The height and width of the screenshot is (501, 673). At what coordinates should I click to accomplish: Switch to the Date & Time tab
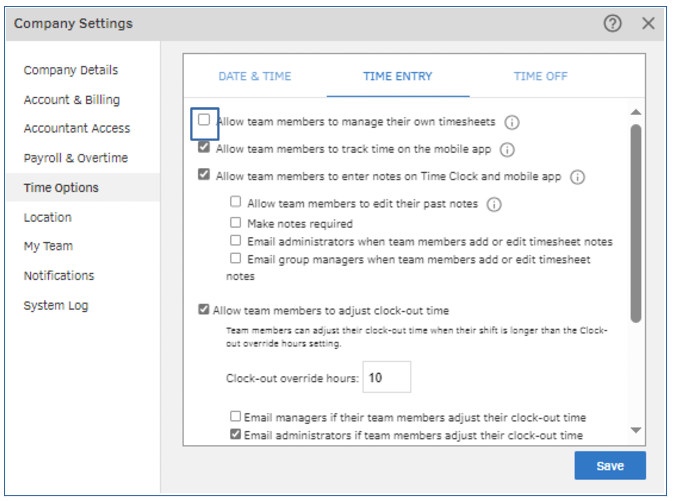[255, 76]
